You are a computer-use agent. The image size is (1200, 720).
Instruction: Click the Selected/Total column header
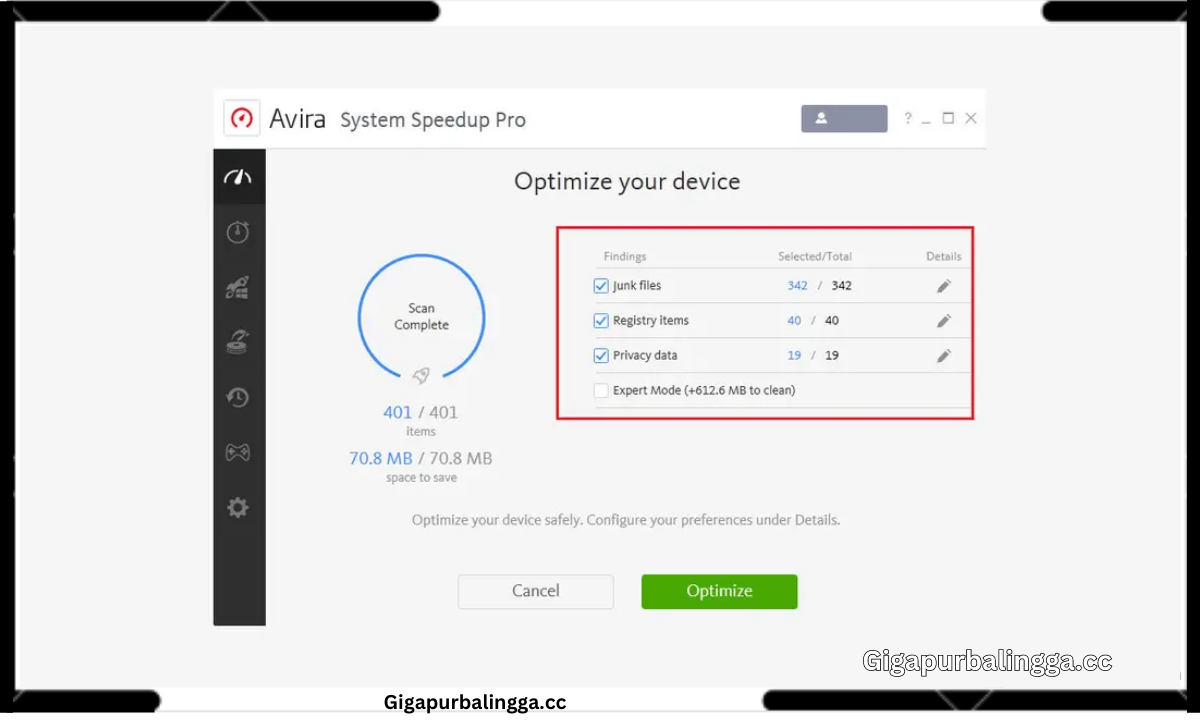(815, 257)
